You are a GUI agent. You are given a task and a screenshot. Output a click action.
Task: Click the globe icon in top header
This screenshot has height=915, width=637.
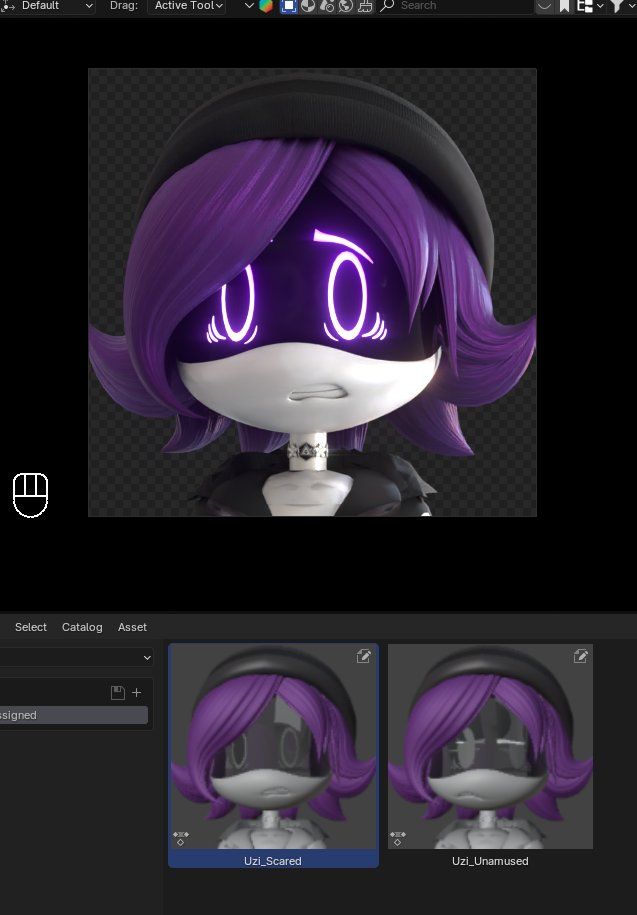point(346,6)
